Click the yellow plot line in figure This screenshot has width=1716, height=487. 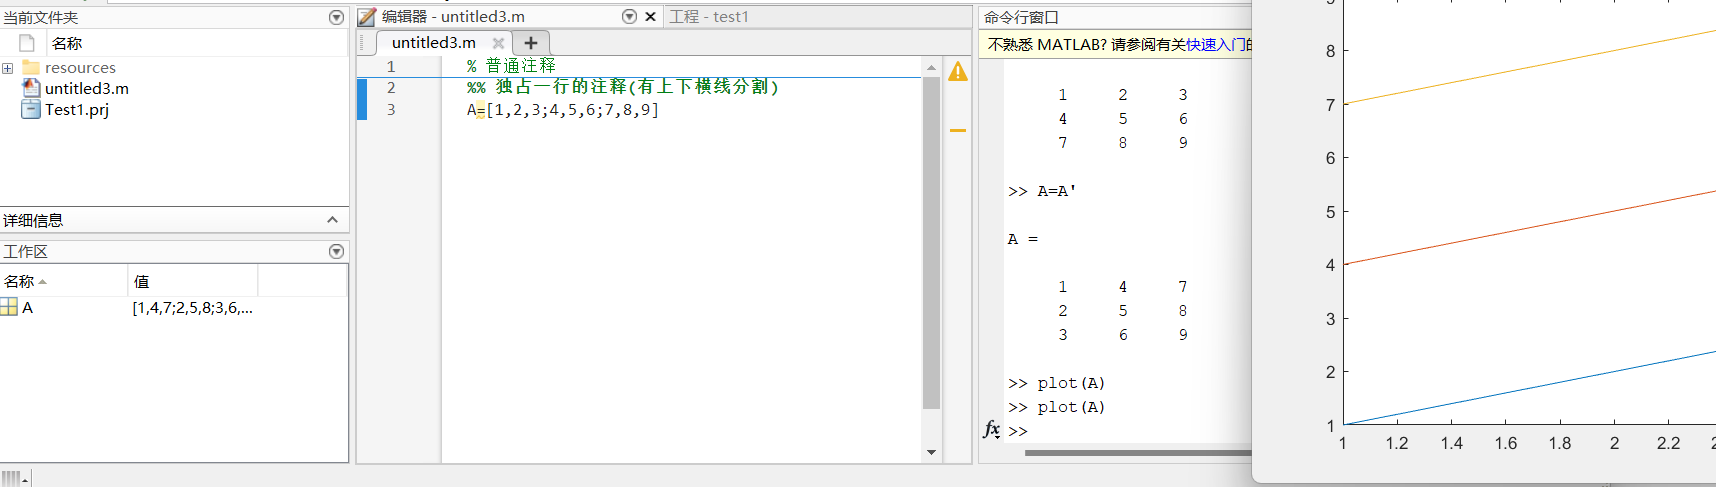point(1530,67)
